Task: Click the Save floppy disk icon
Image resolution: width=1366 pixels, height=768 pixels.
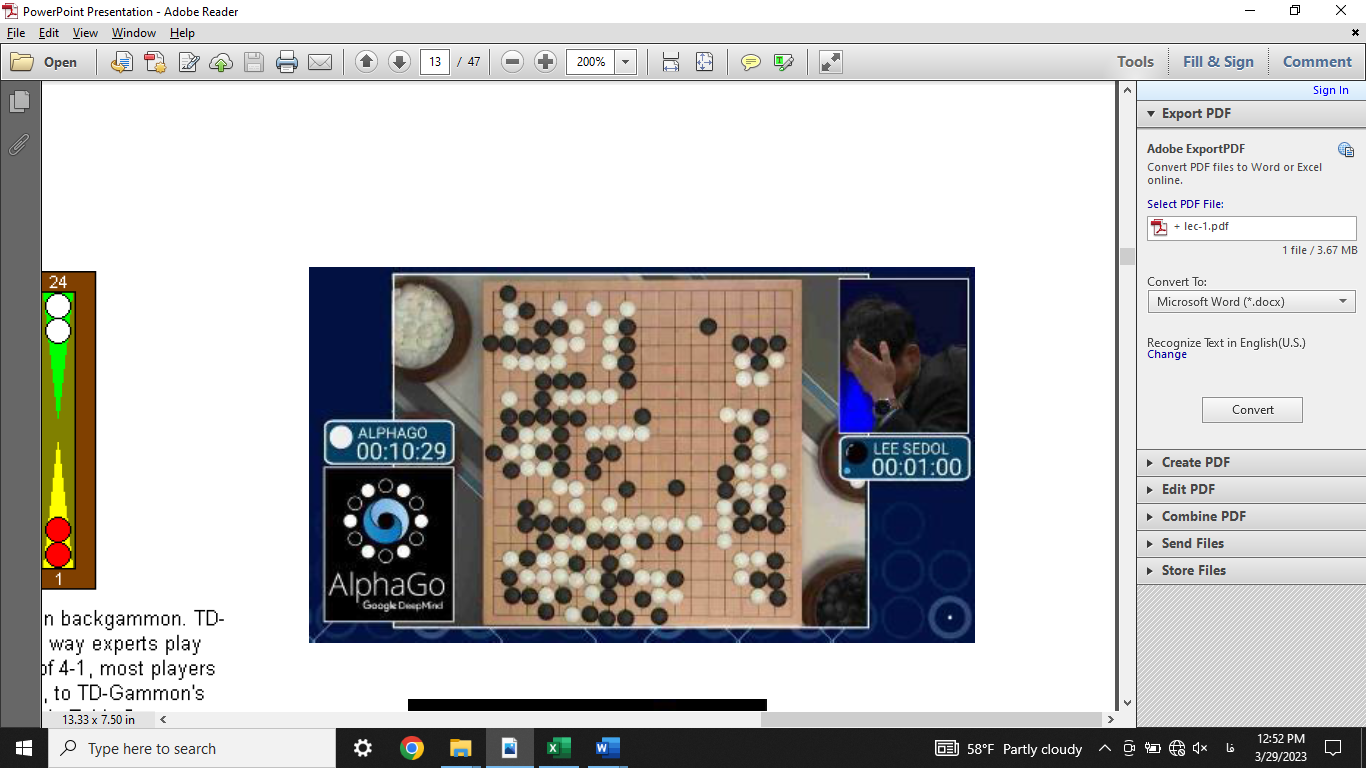Action: click(x=254, y=62)
